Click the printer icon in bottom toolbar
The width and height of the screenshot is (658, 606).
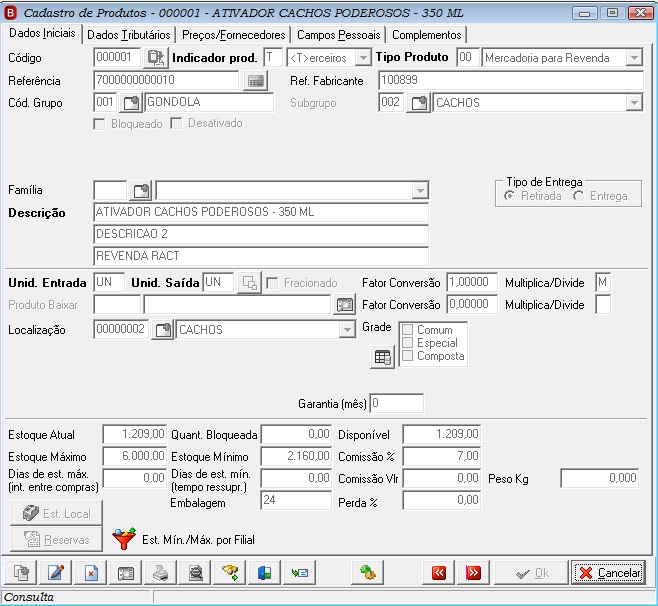[160, 572]
